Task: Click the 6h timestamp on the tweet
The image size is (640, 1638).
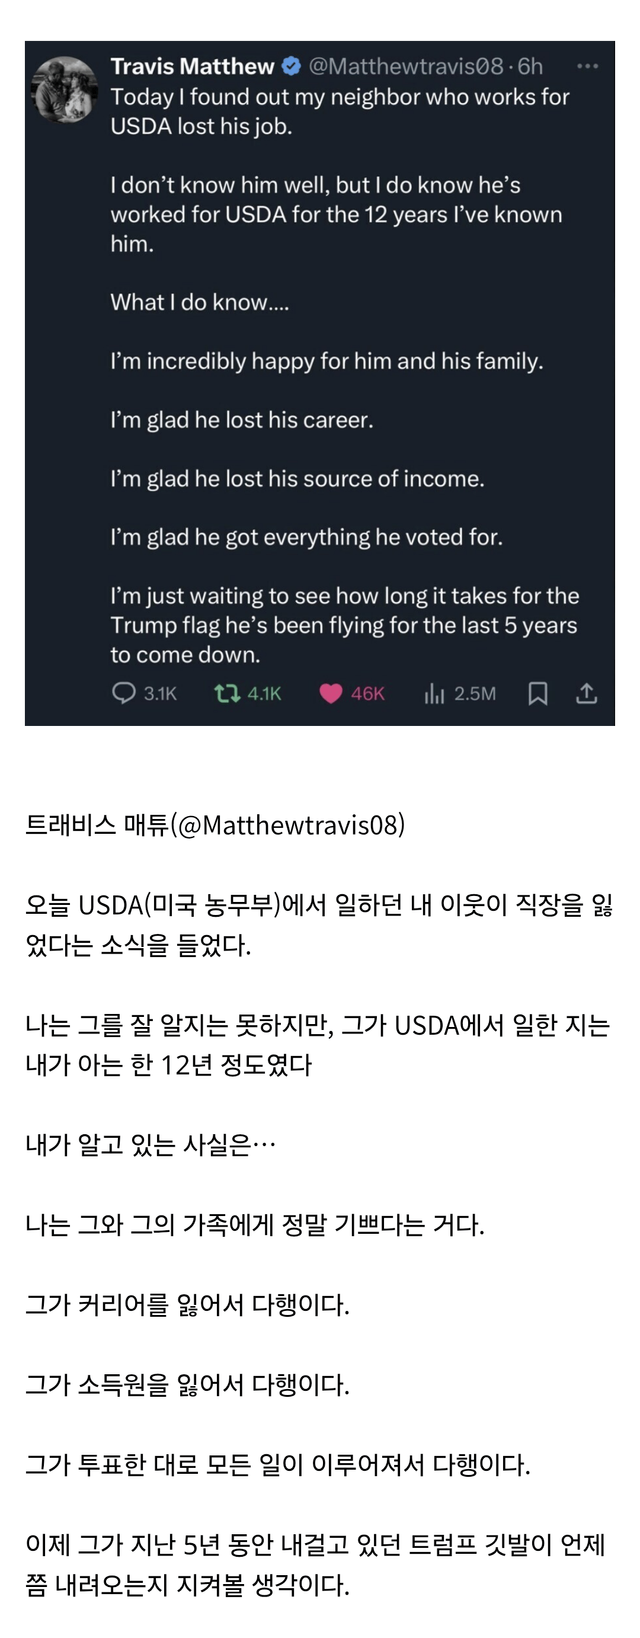Action: pos(530,67)
